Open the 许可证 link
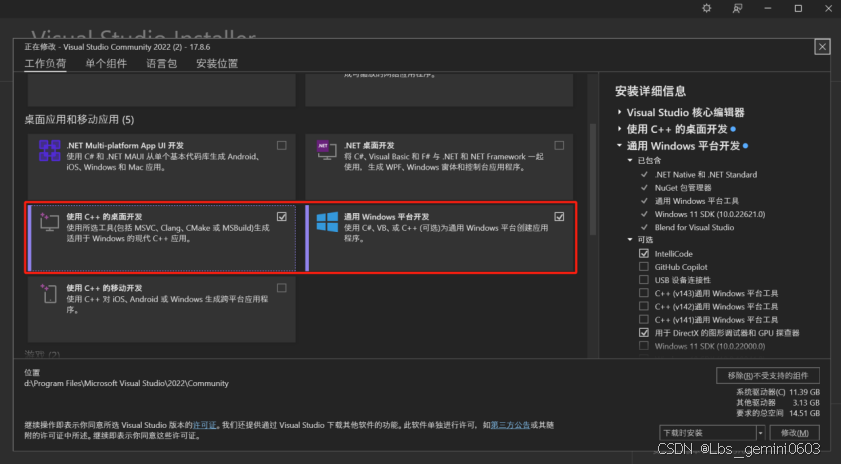Viewport: 842px width, 465px height. click(x=205, y=425)
